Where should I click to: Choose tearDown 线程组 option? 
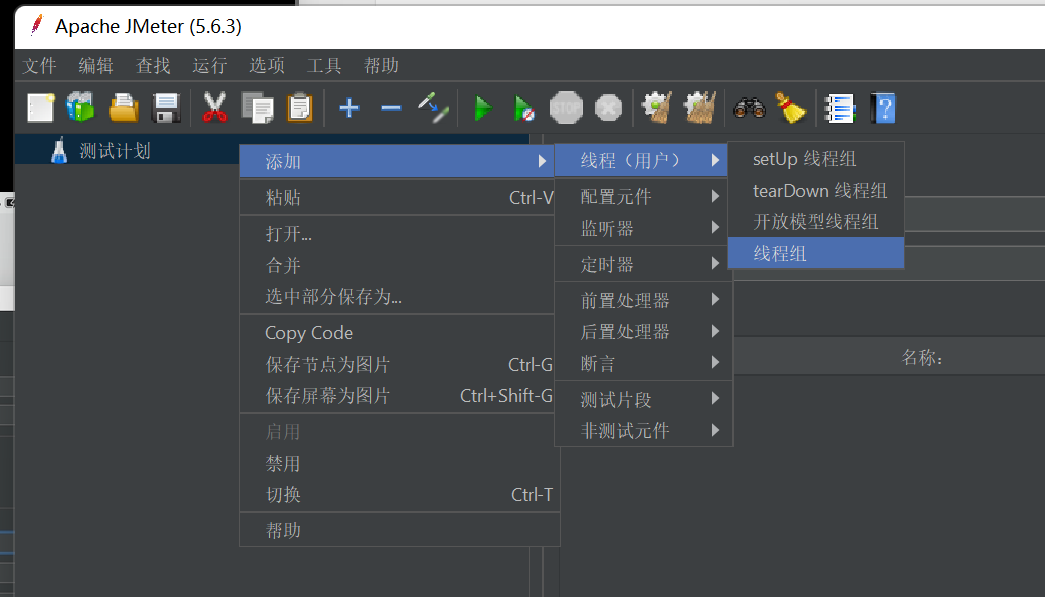816,191
